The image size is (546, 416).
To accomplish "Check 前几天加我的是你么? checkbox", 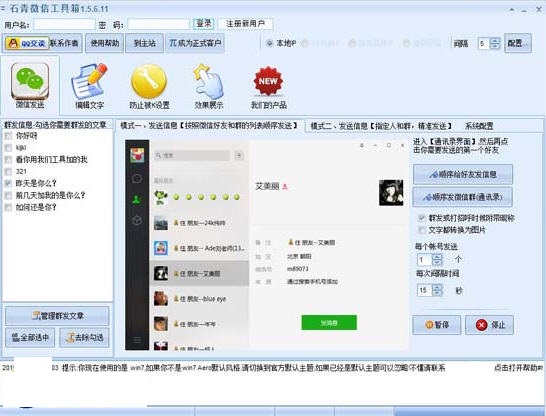I will point(8,195).
